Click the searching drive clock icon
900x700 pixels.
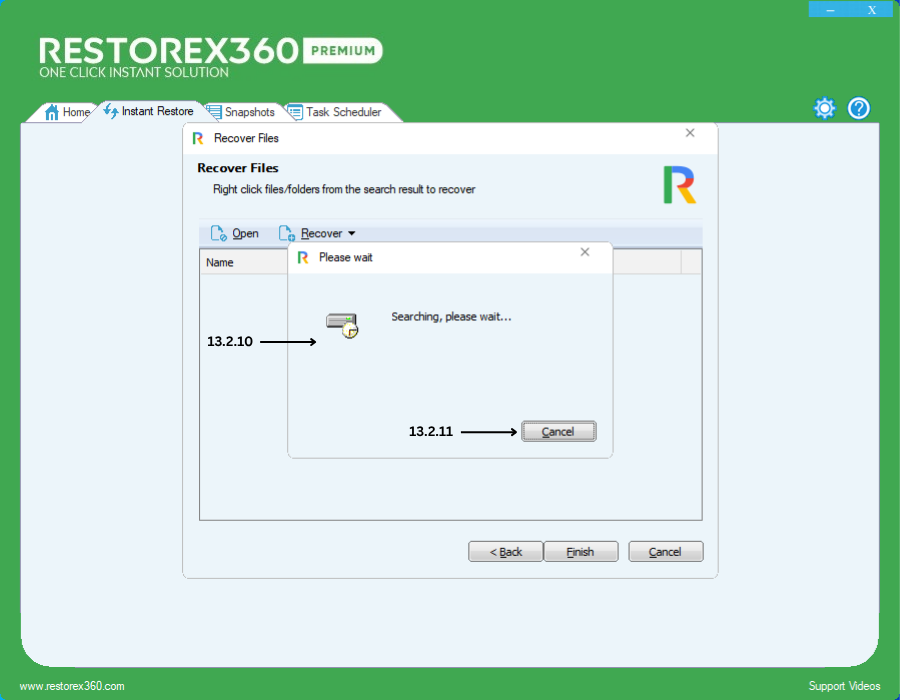[341, 324]
